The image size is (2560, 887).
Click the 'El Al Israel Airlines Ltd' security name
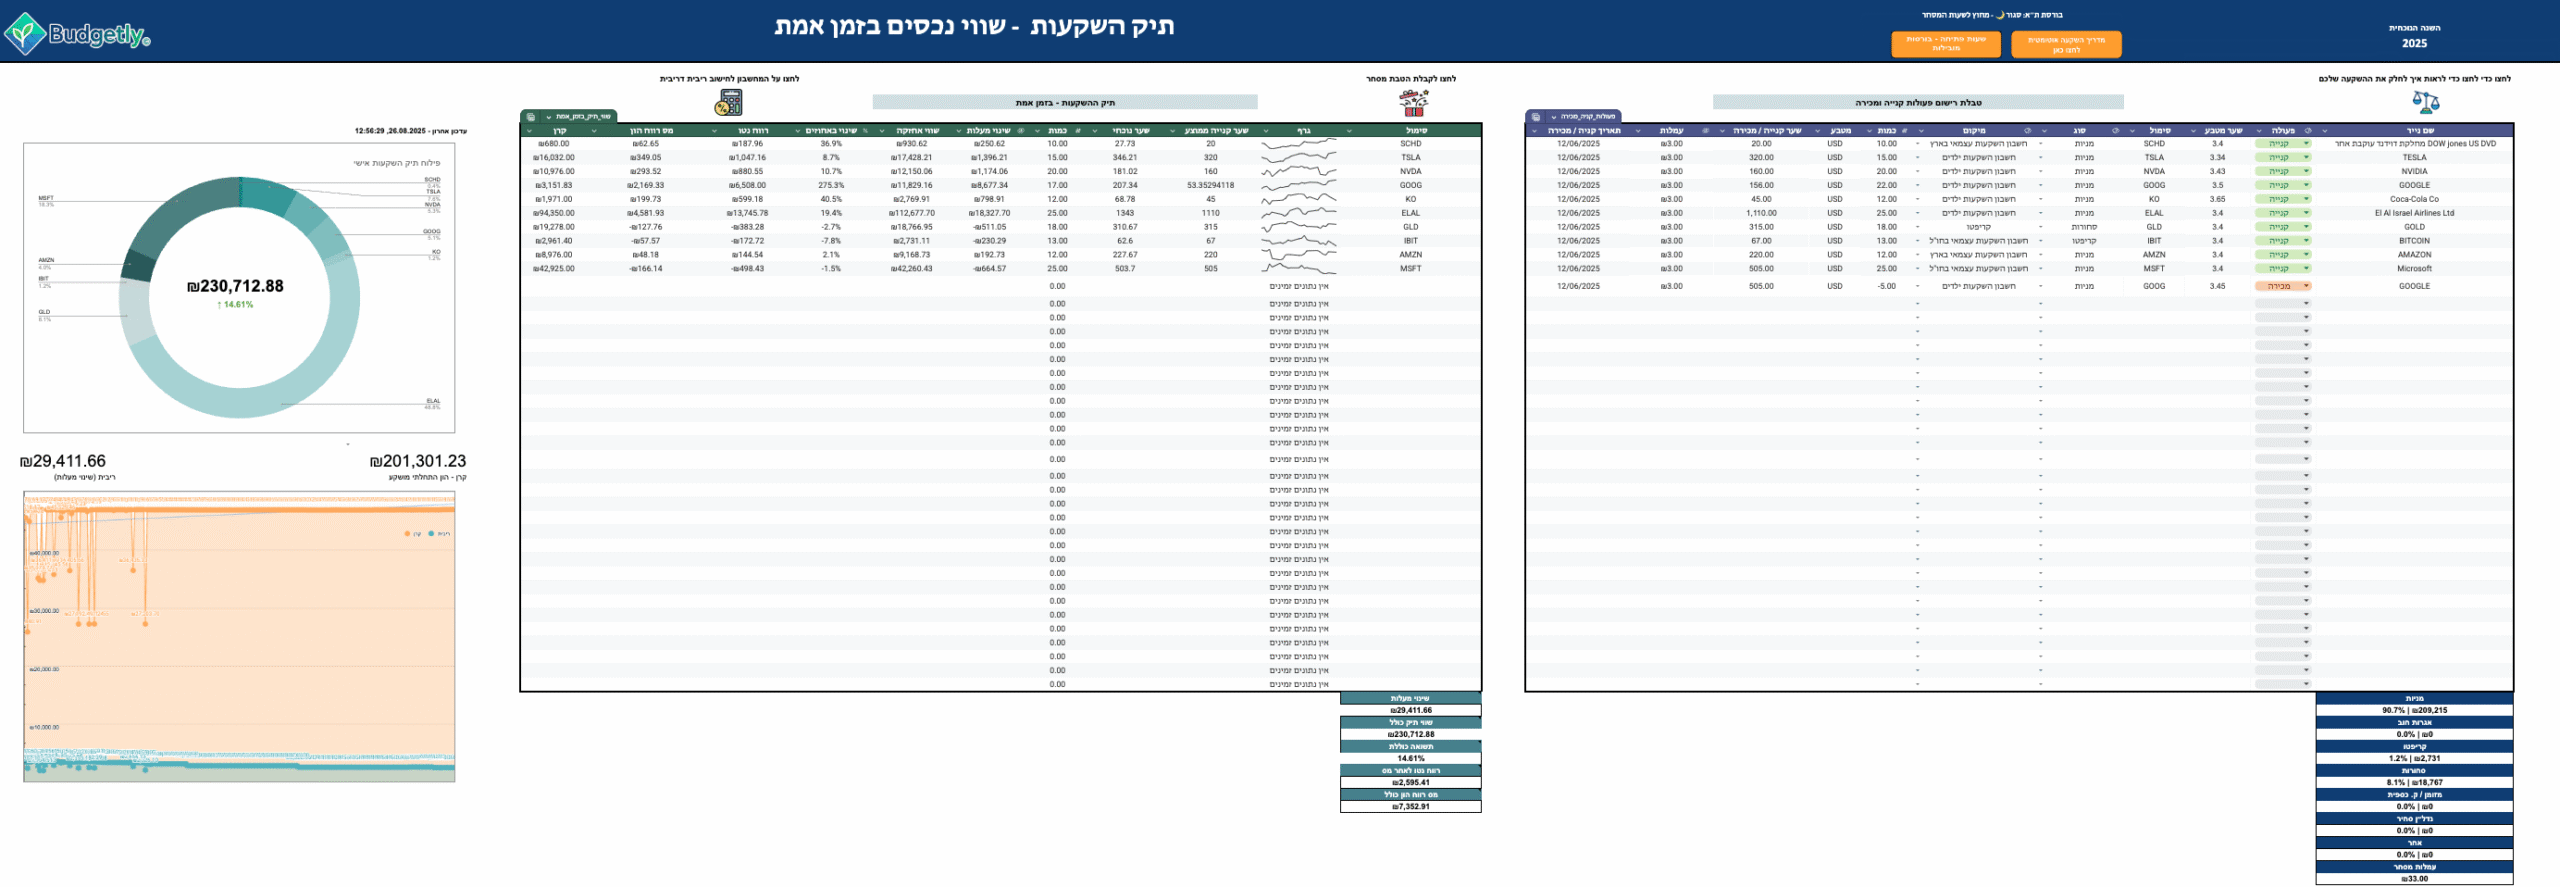[2414, 214]
